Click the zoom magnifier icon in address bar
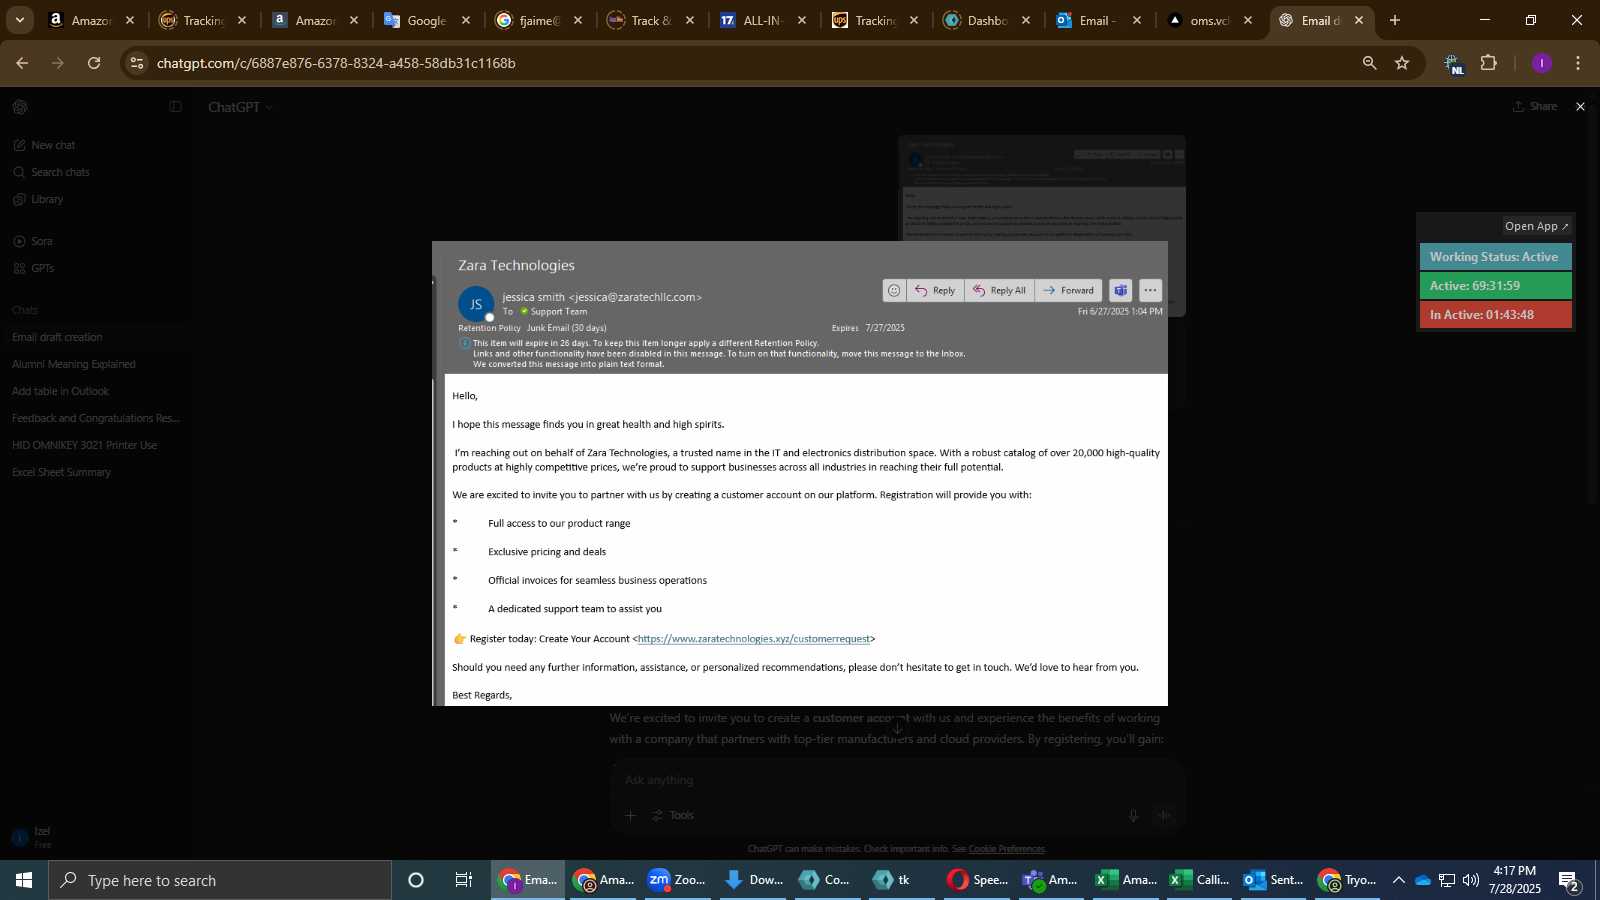 tap(1369, 63)
